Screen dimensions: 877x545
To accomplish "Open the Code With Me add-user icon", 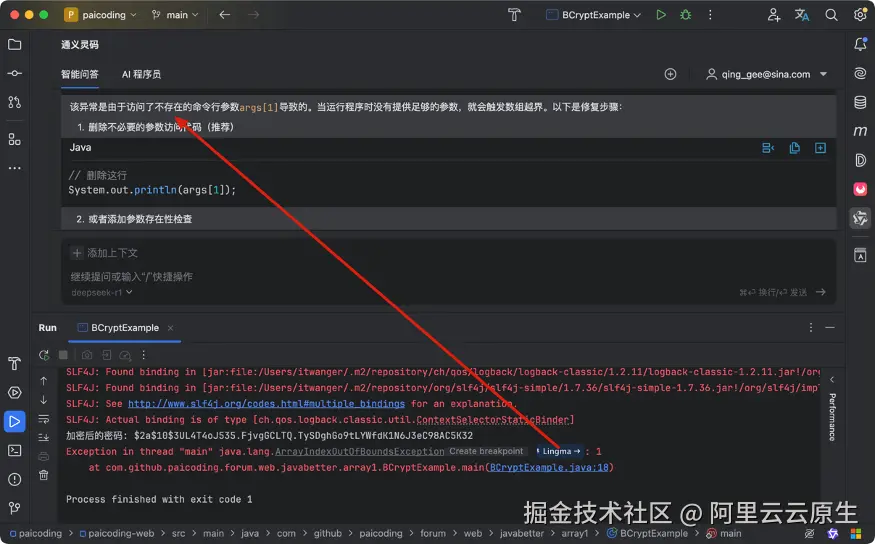I will point(774,15).
